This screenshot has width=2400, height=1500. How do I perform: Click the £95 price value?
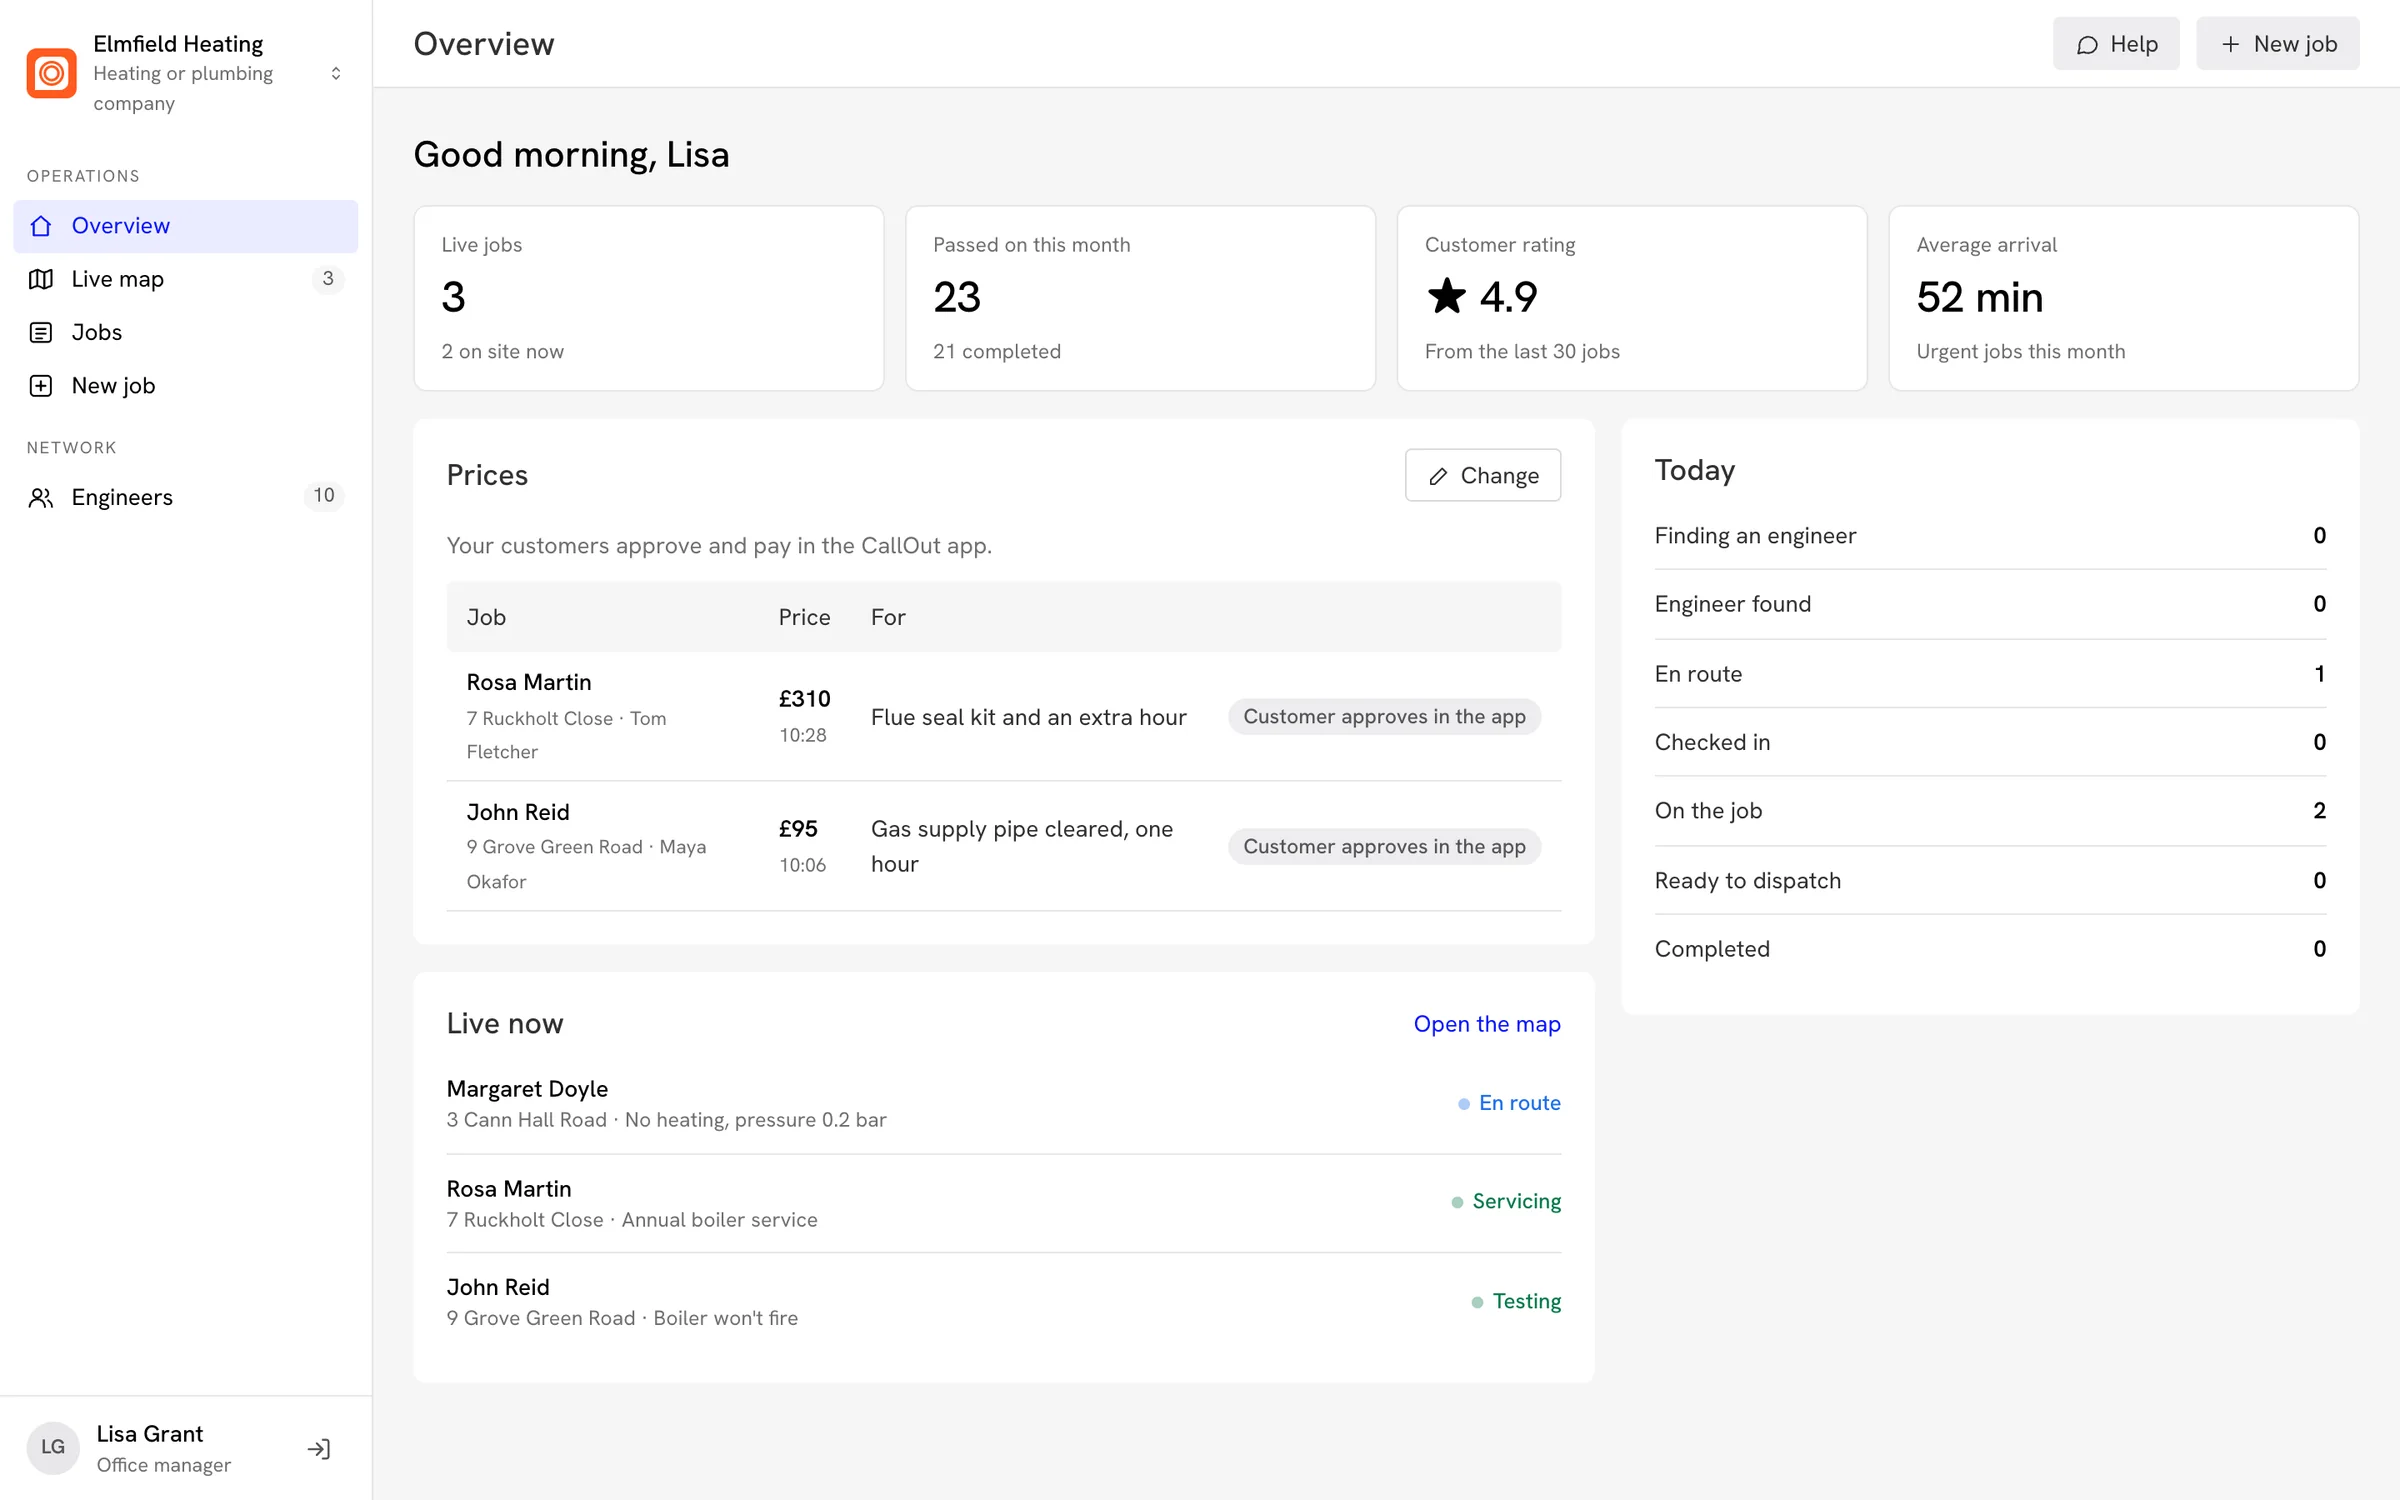(x=798, y=829)
